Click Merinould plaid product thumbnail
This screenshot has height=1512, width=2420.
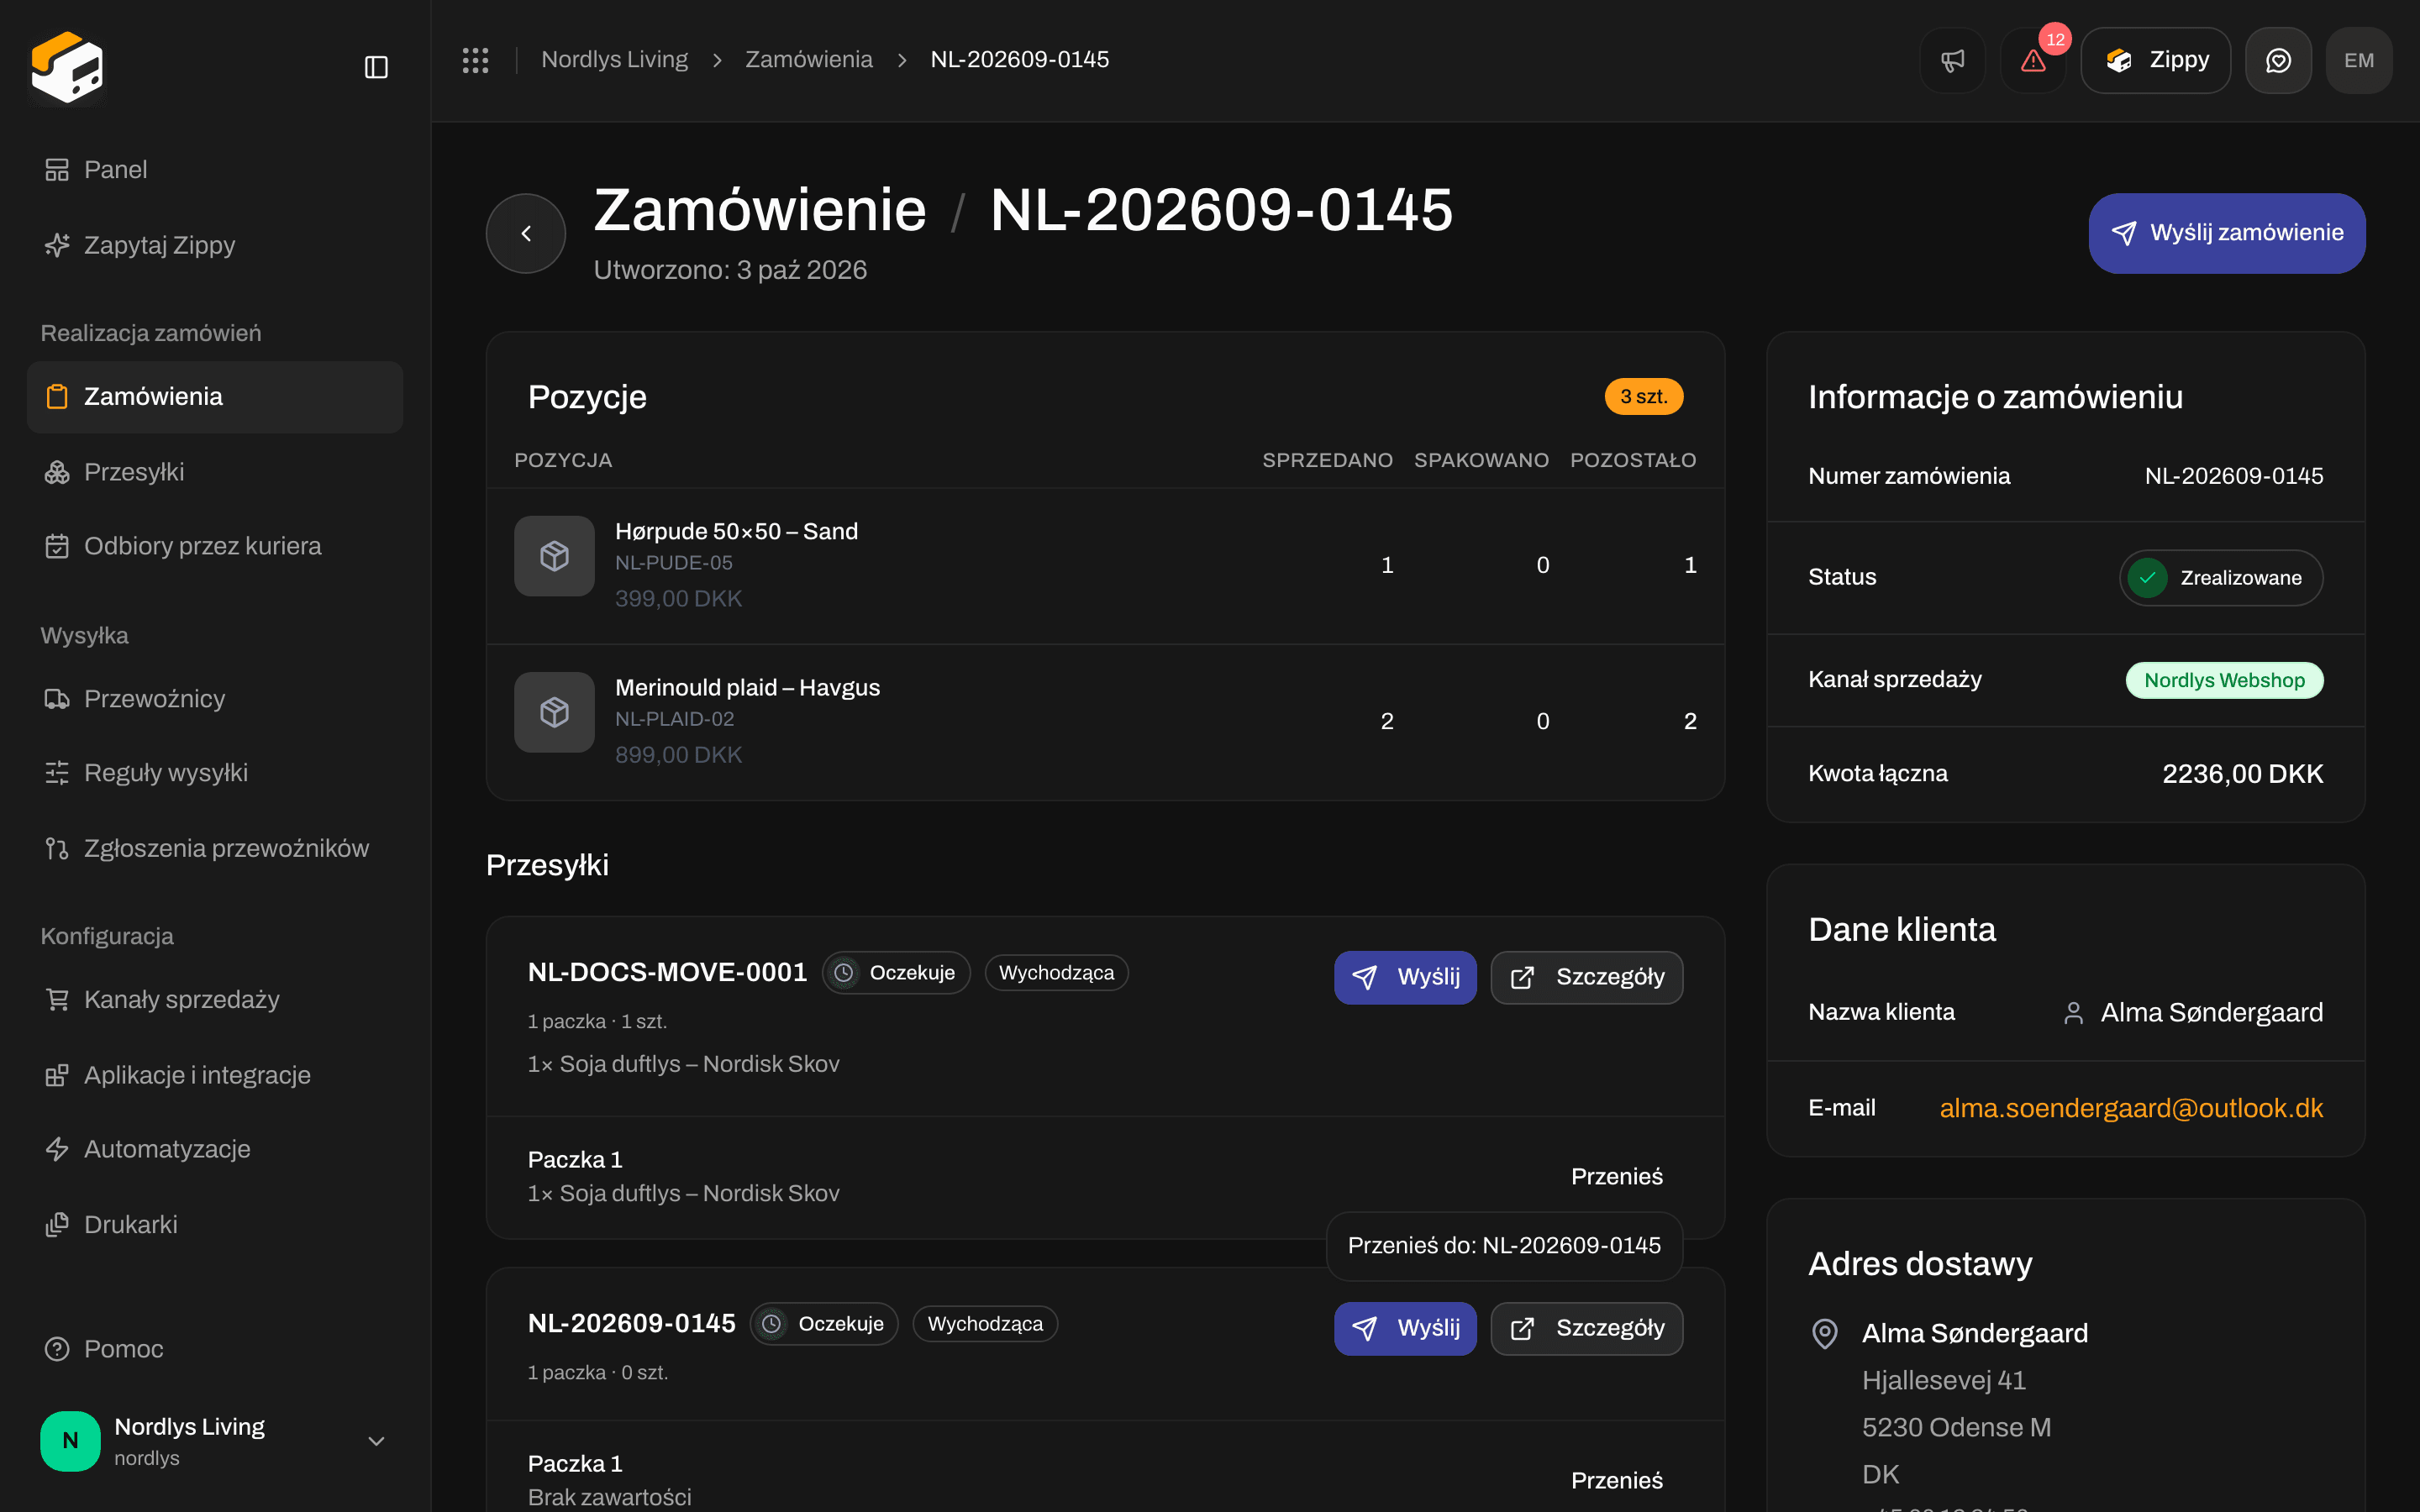[554, 712]
